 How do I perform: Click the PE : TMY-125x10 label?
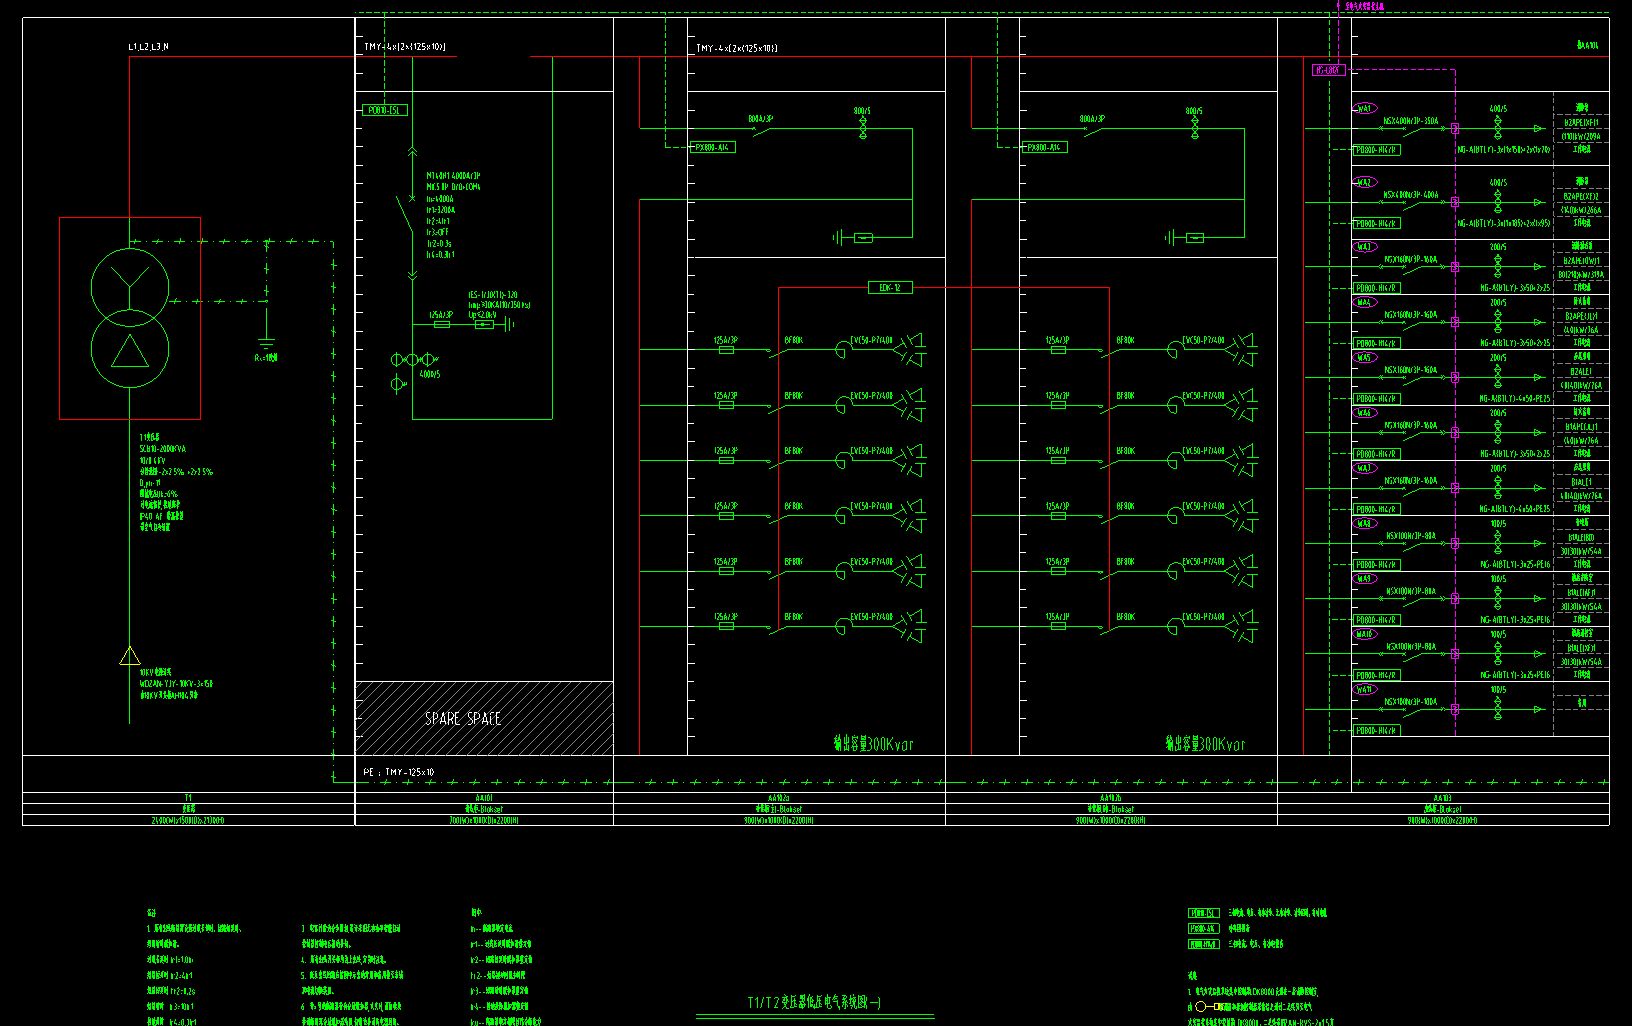pos(399,772)
